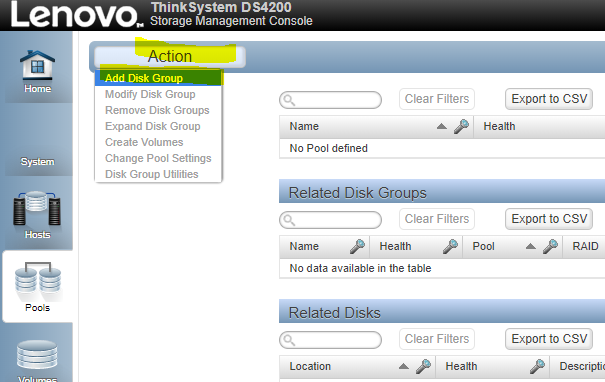Clear Filters on the pools table
Screen dimensions: 605x382
[x=437, y=99]
